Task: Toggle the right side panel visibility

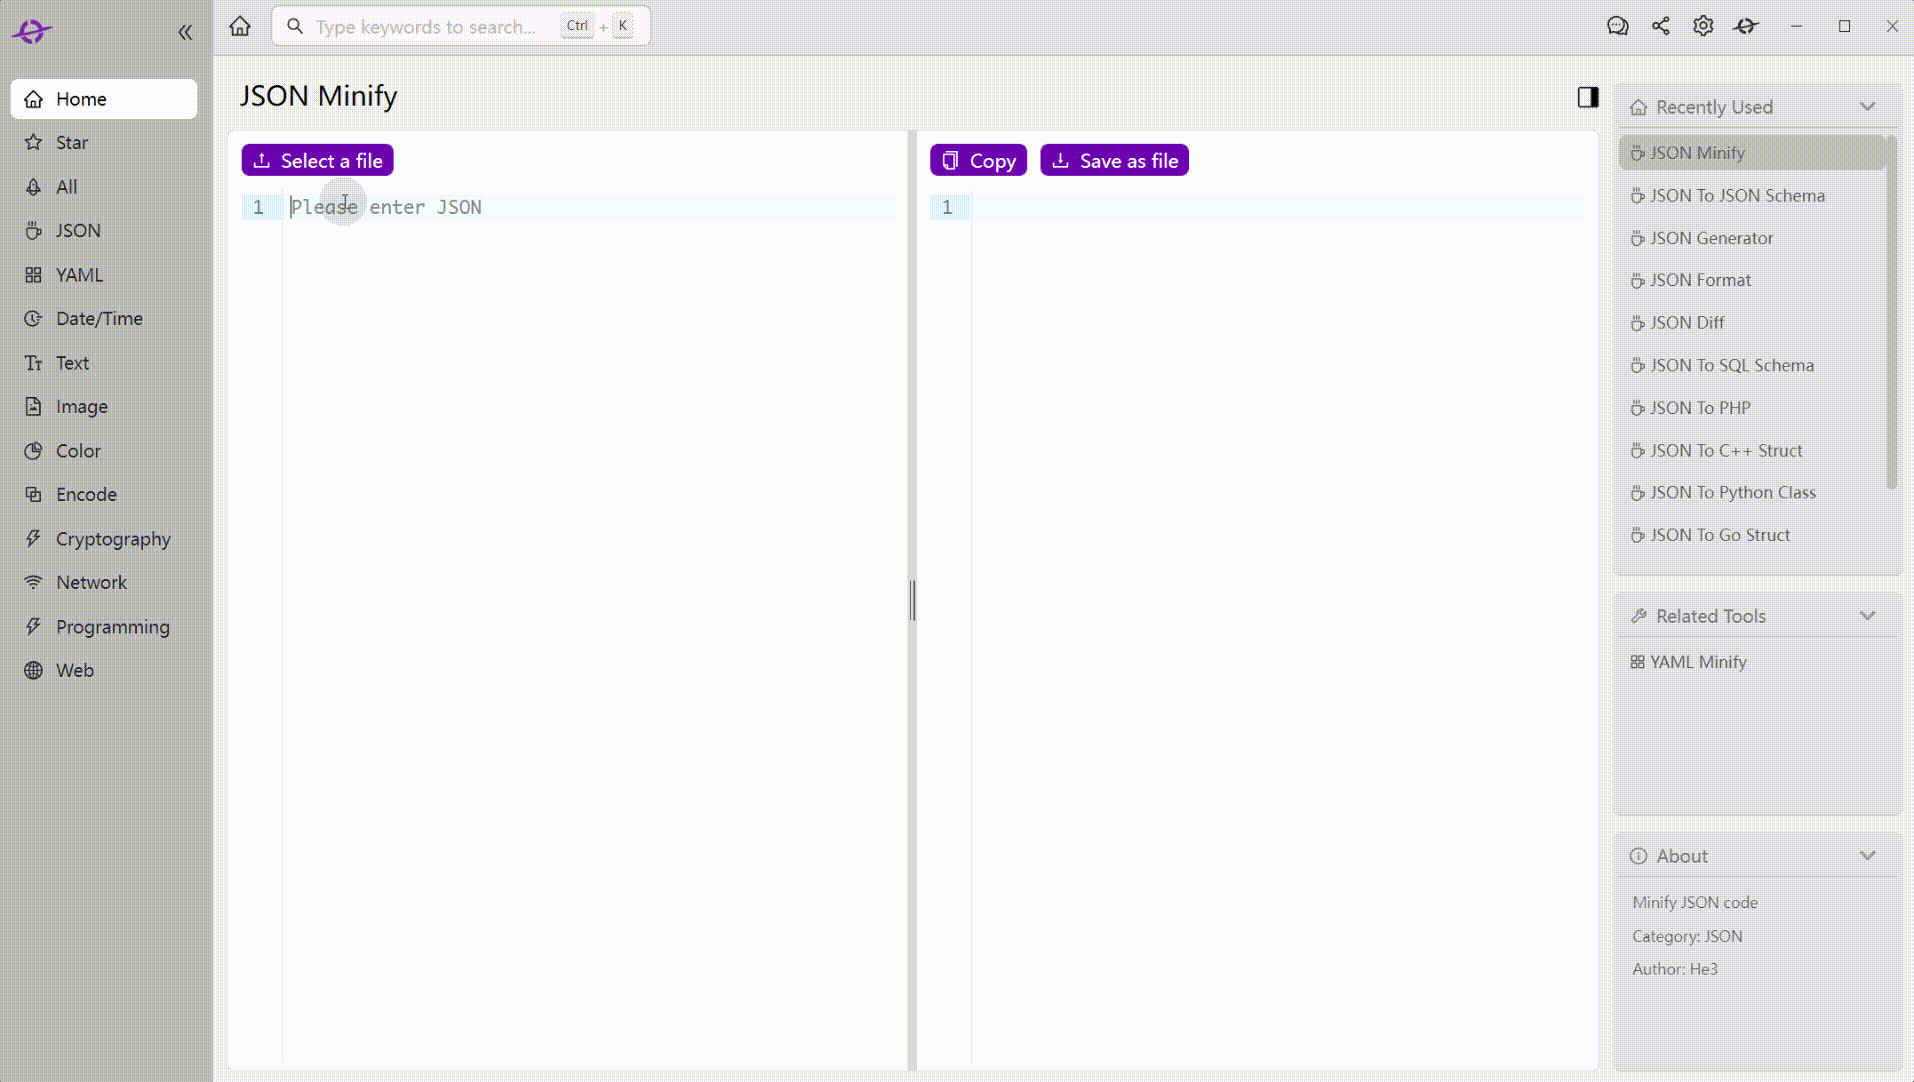Action: [1588, 97]
